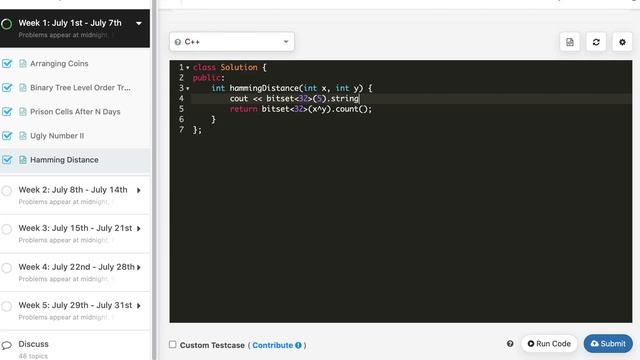Viewport: 640px width, 360px height.
Task: Click the Week 1 progress circle icon
Action: [x=7, y=24]
